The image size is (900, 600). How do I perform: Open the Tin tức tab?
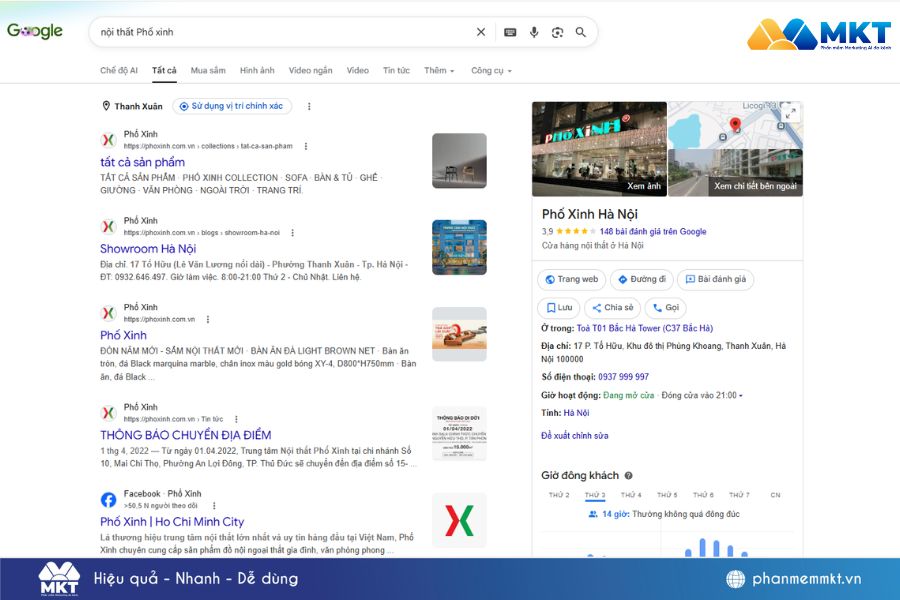[397, 71]
